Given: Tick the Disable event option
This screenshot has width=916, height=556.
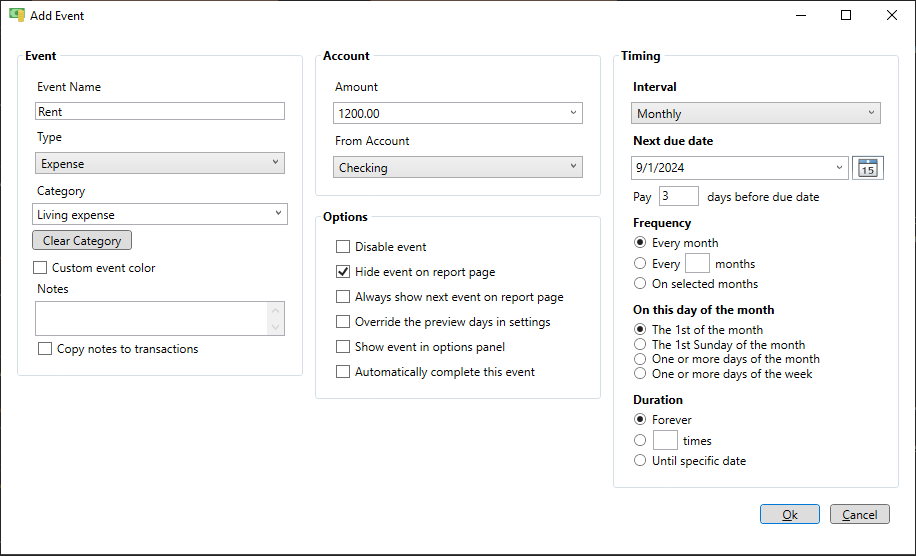Looking at the screenshot, I should (343, 246).
